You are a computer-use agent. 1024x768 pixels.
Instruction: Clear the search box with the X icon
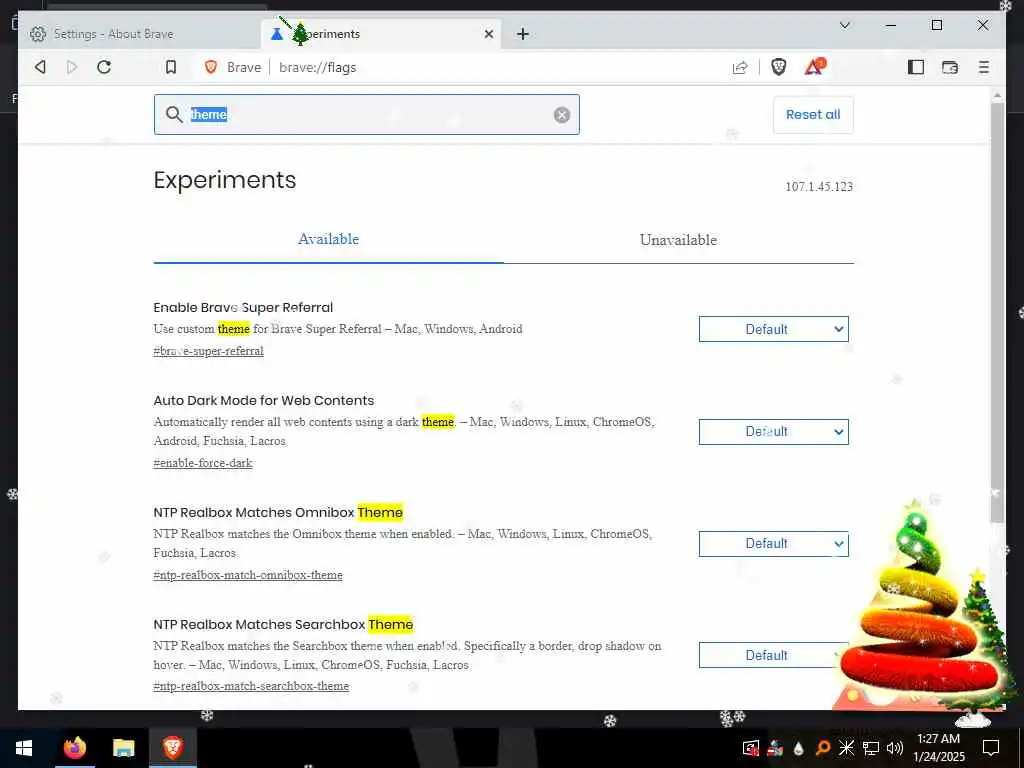click(562, 115)
